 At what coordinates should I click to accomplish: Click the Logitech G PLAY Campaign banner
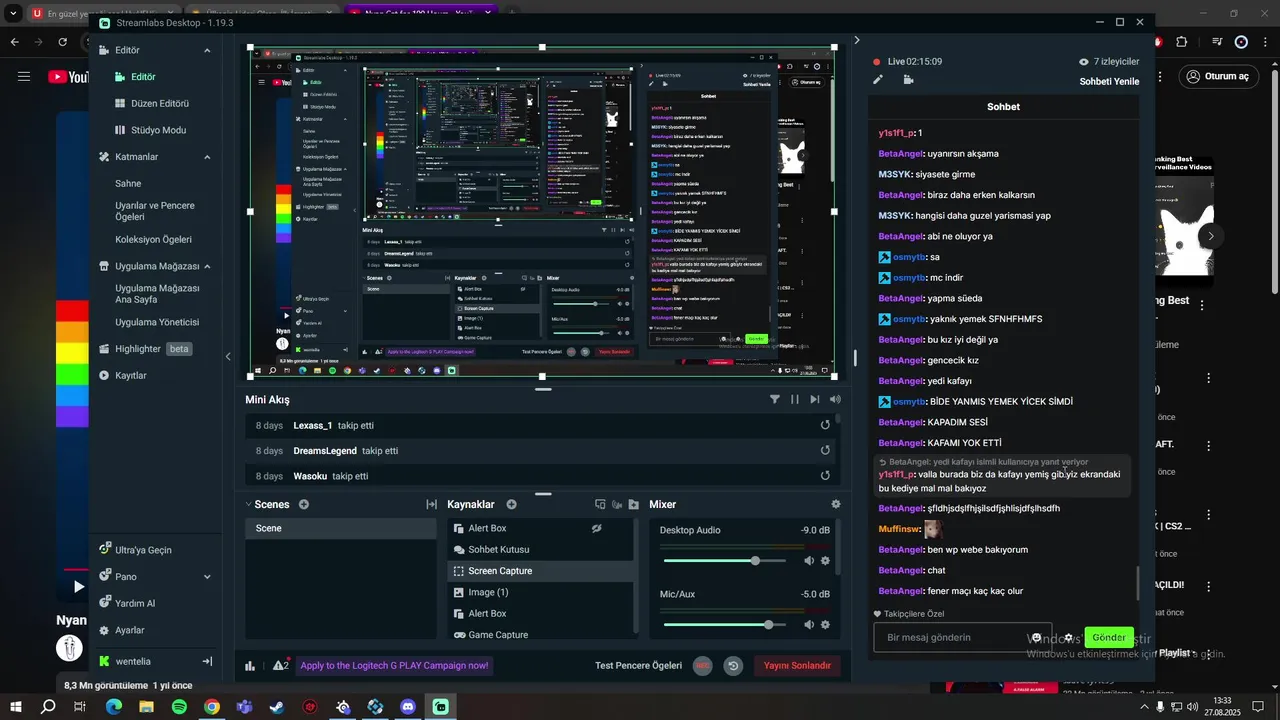pos(394,665)
